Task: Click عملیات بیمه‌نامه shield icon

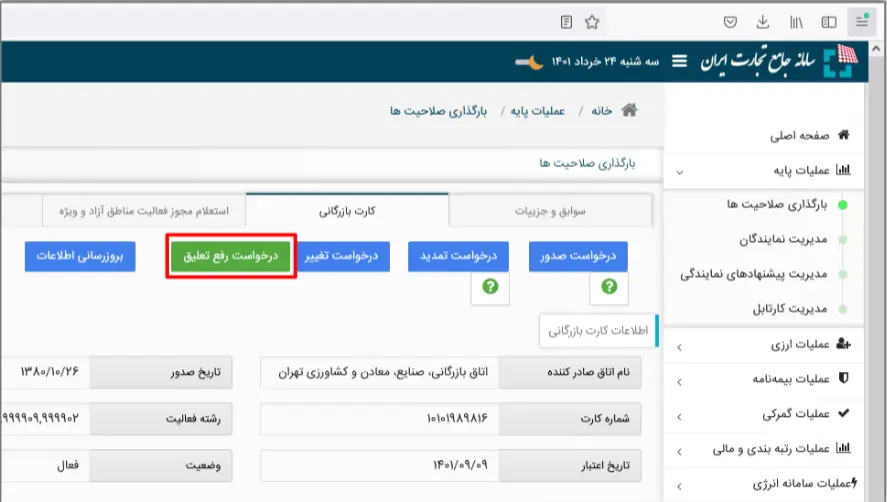Action: pyautogui.click(x=843, y=378)
